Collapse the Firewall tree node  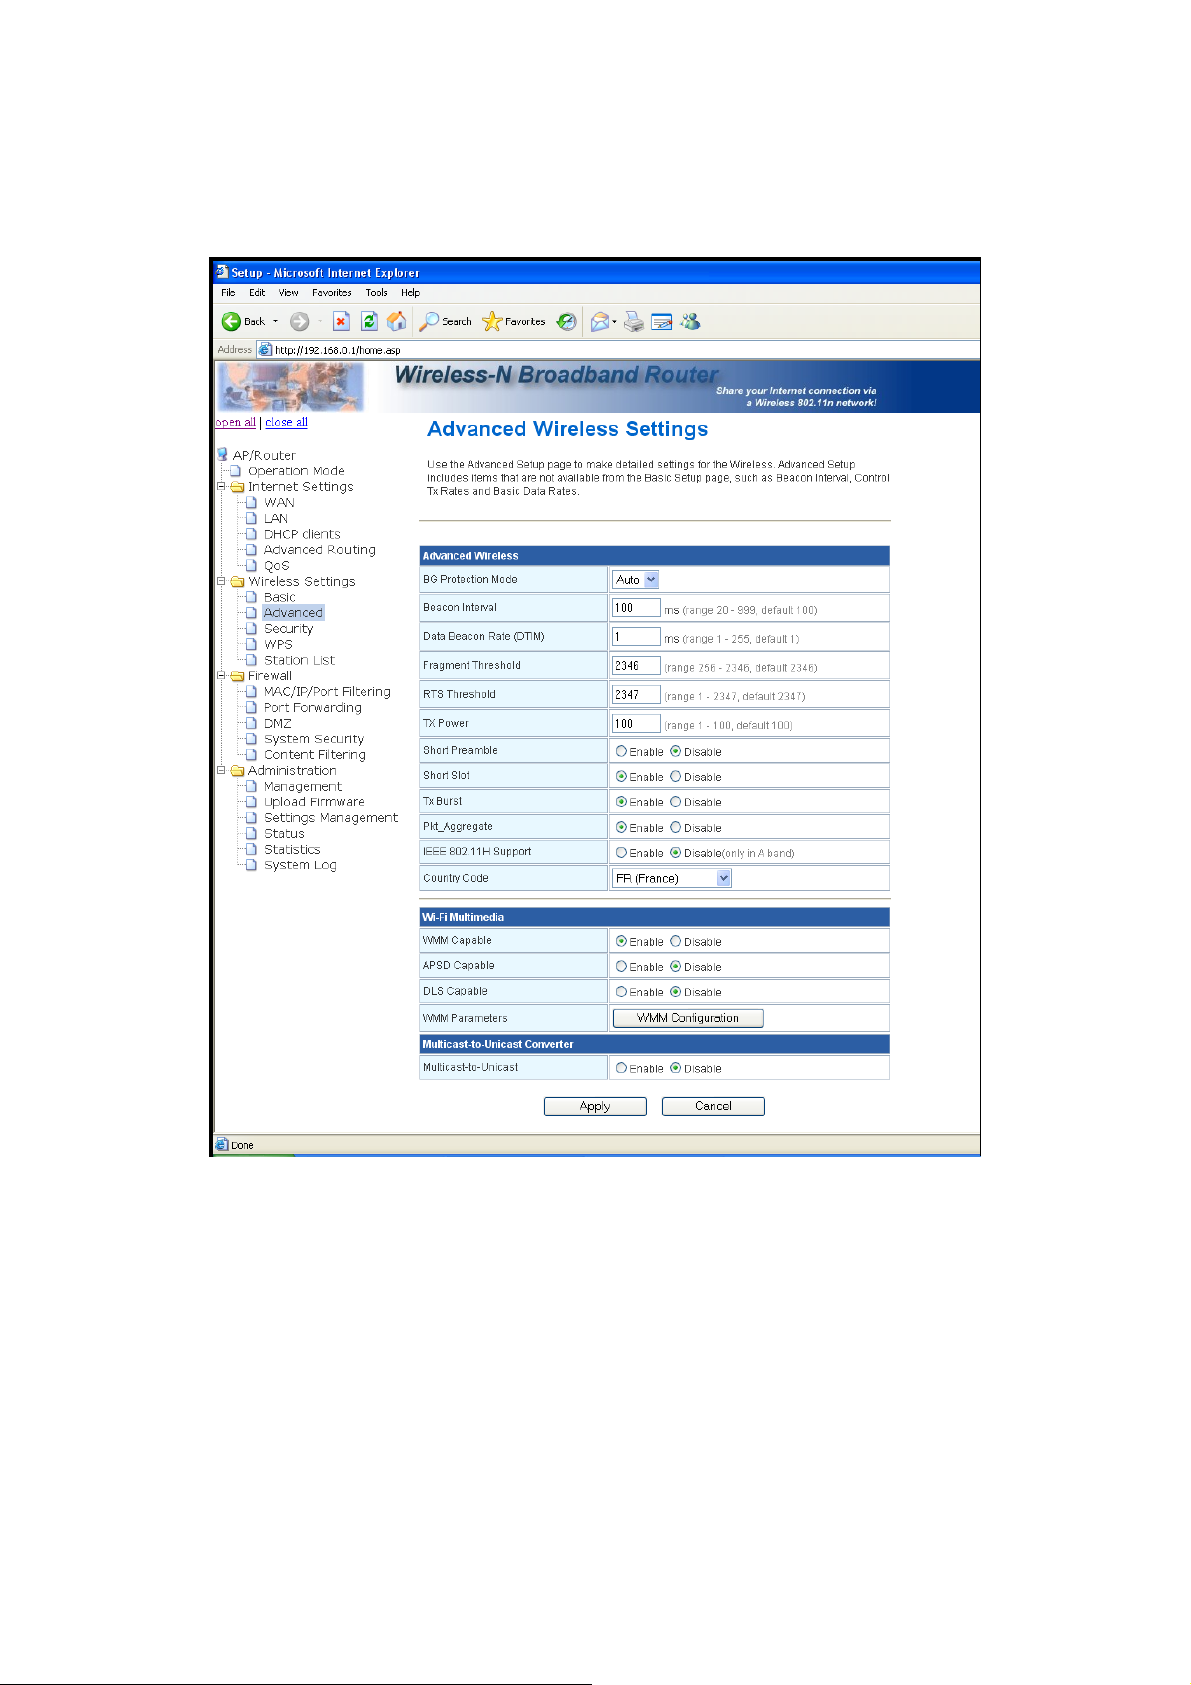point(221,676)
